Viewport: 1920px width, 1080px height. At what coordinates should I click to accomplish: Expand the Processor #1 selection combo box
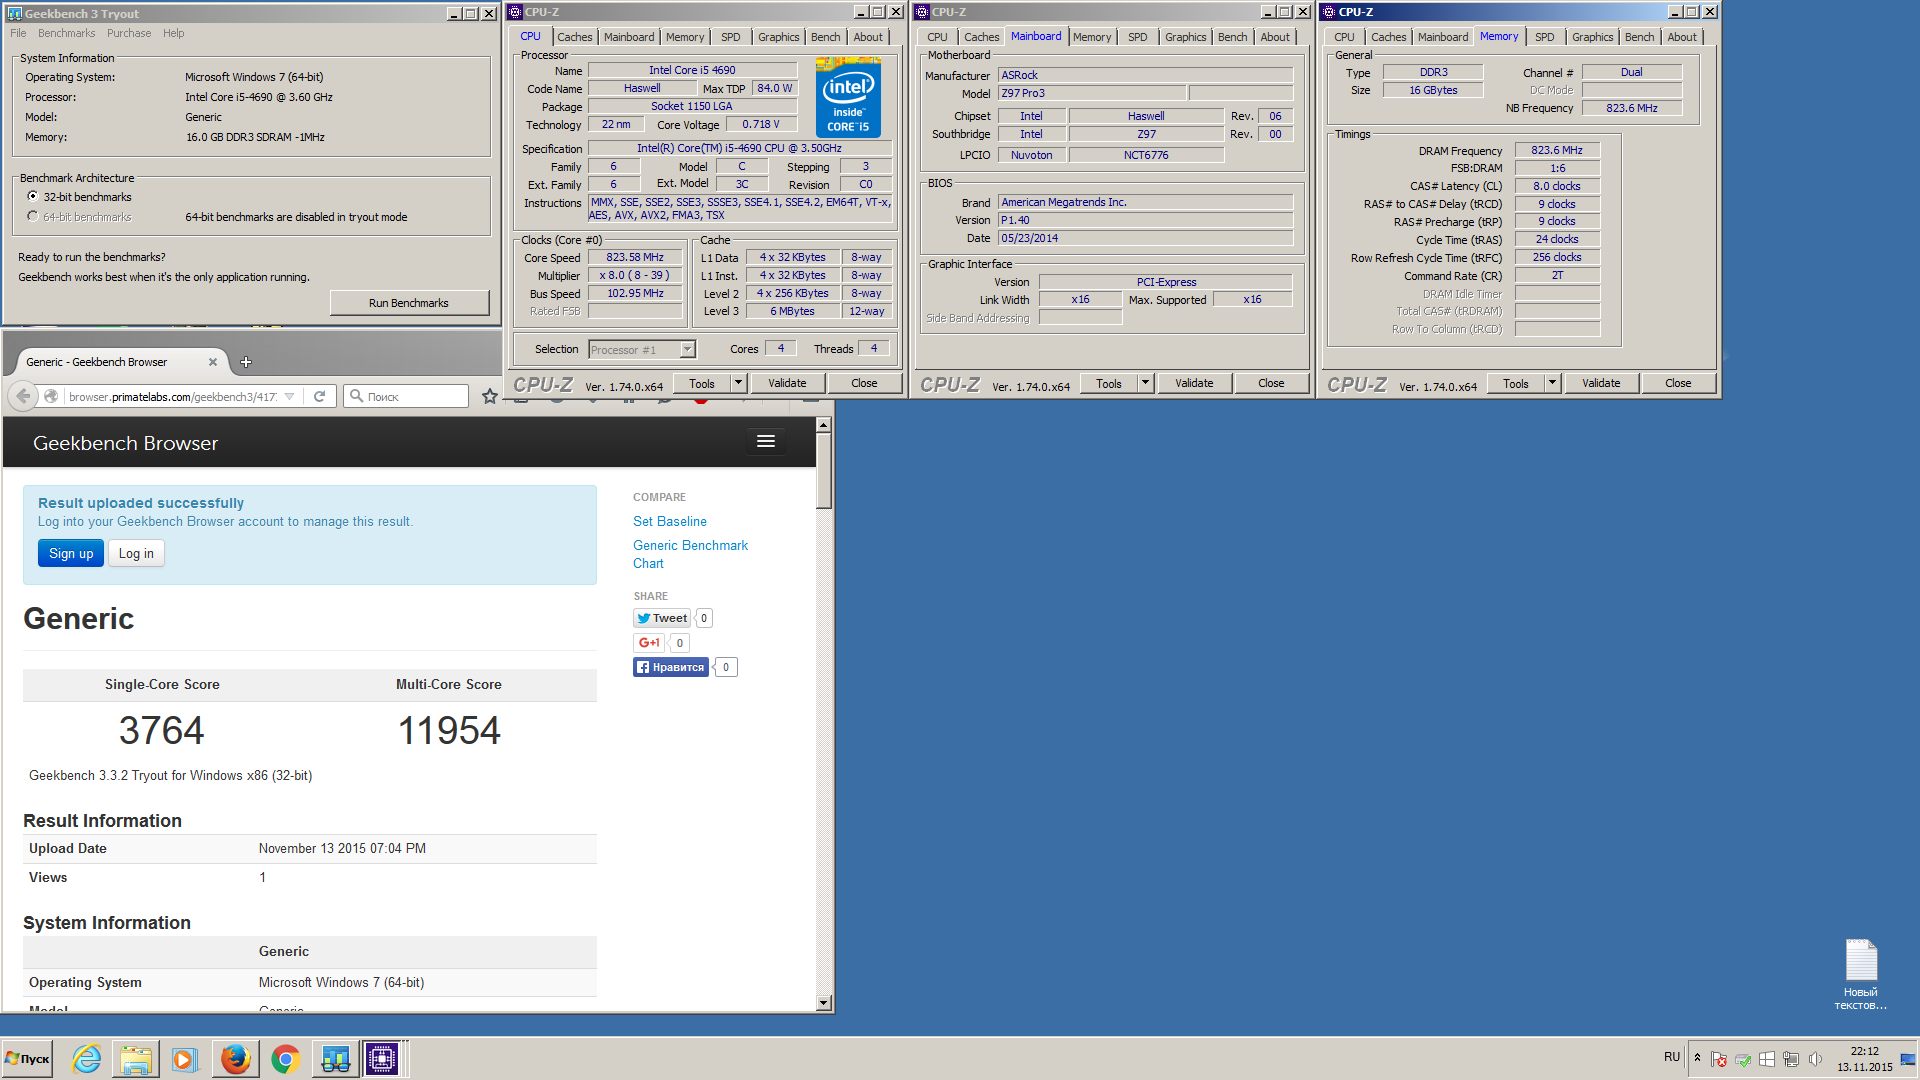click(687, 349)
